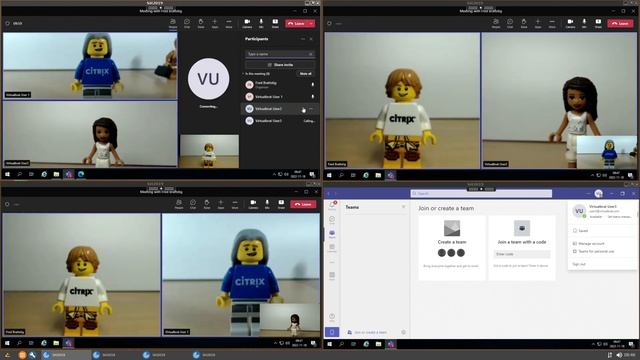The height and width of the screenshot is (360, 640).
Task: Open Windows Start in top-left remote desktop
Action: [x=7, y=174]
